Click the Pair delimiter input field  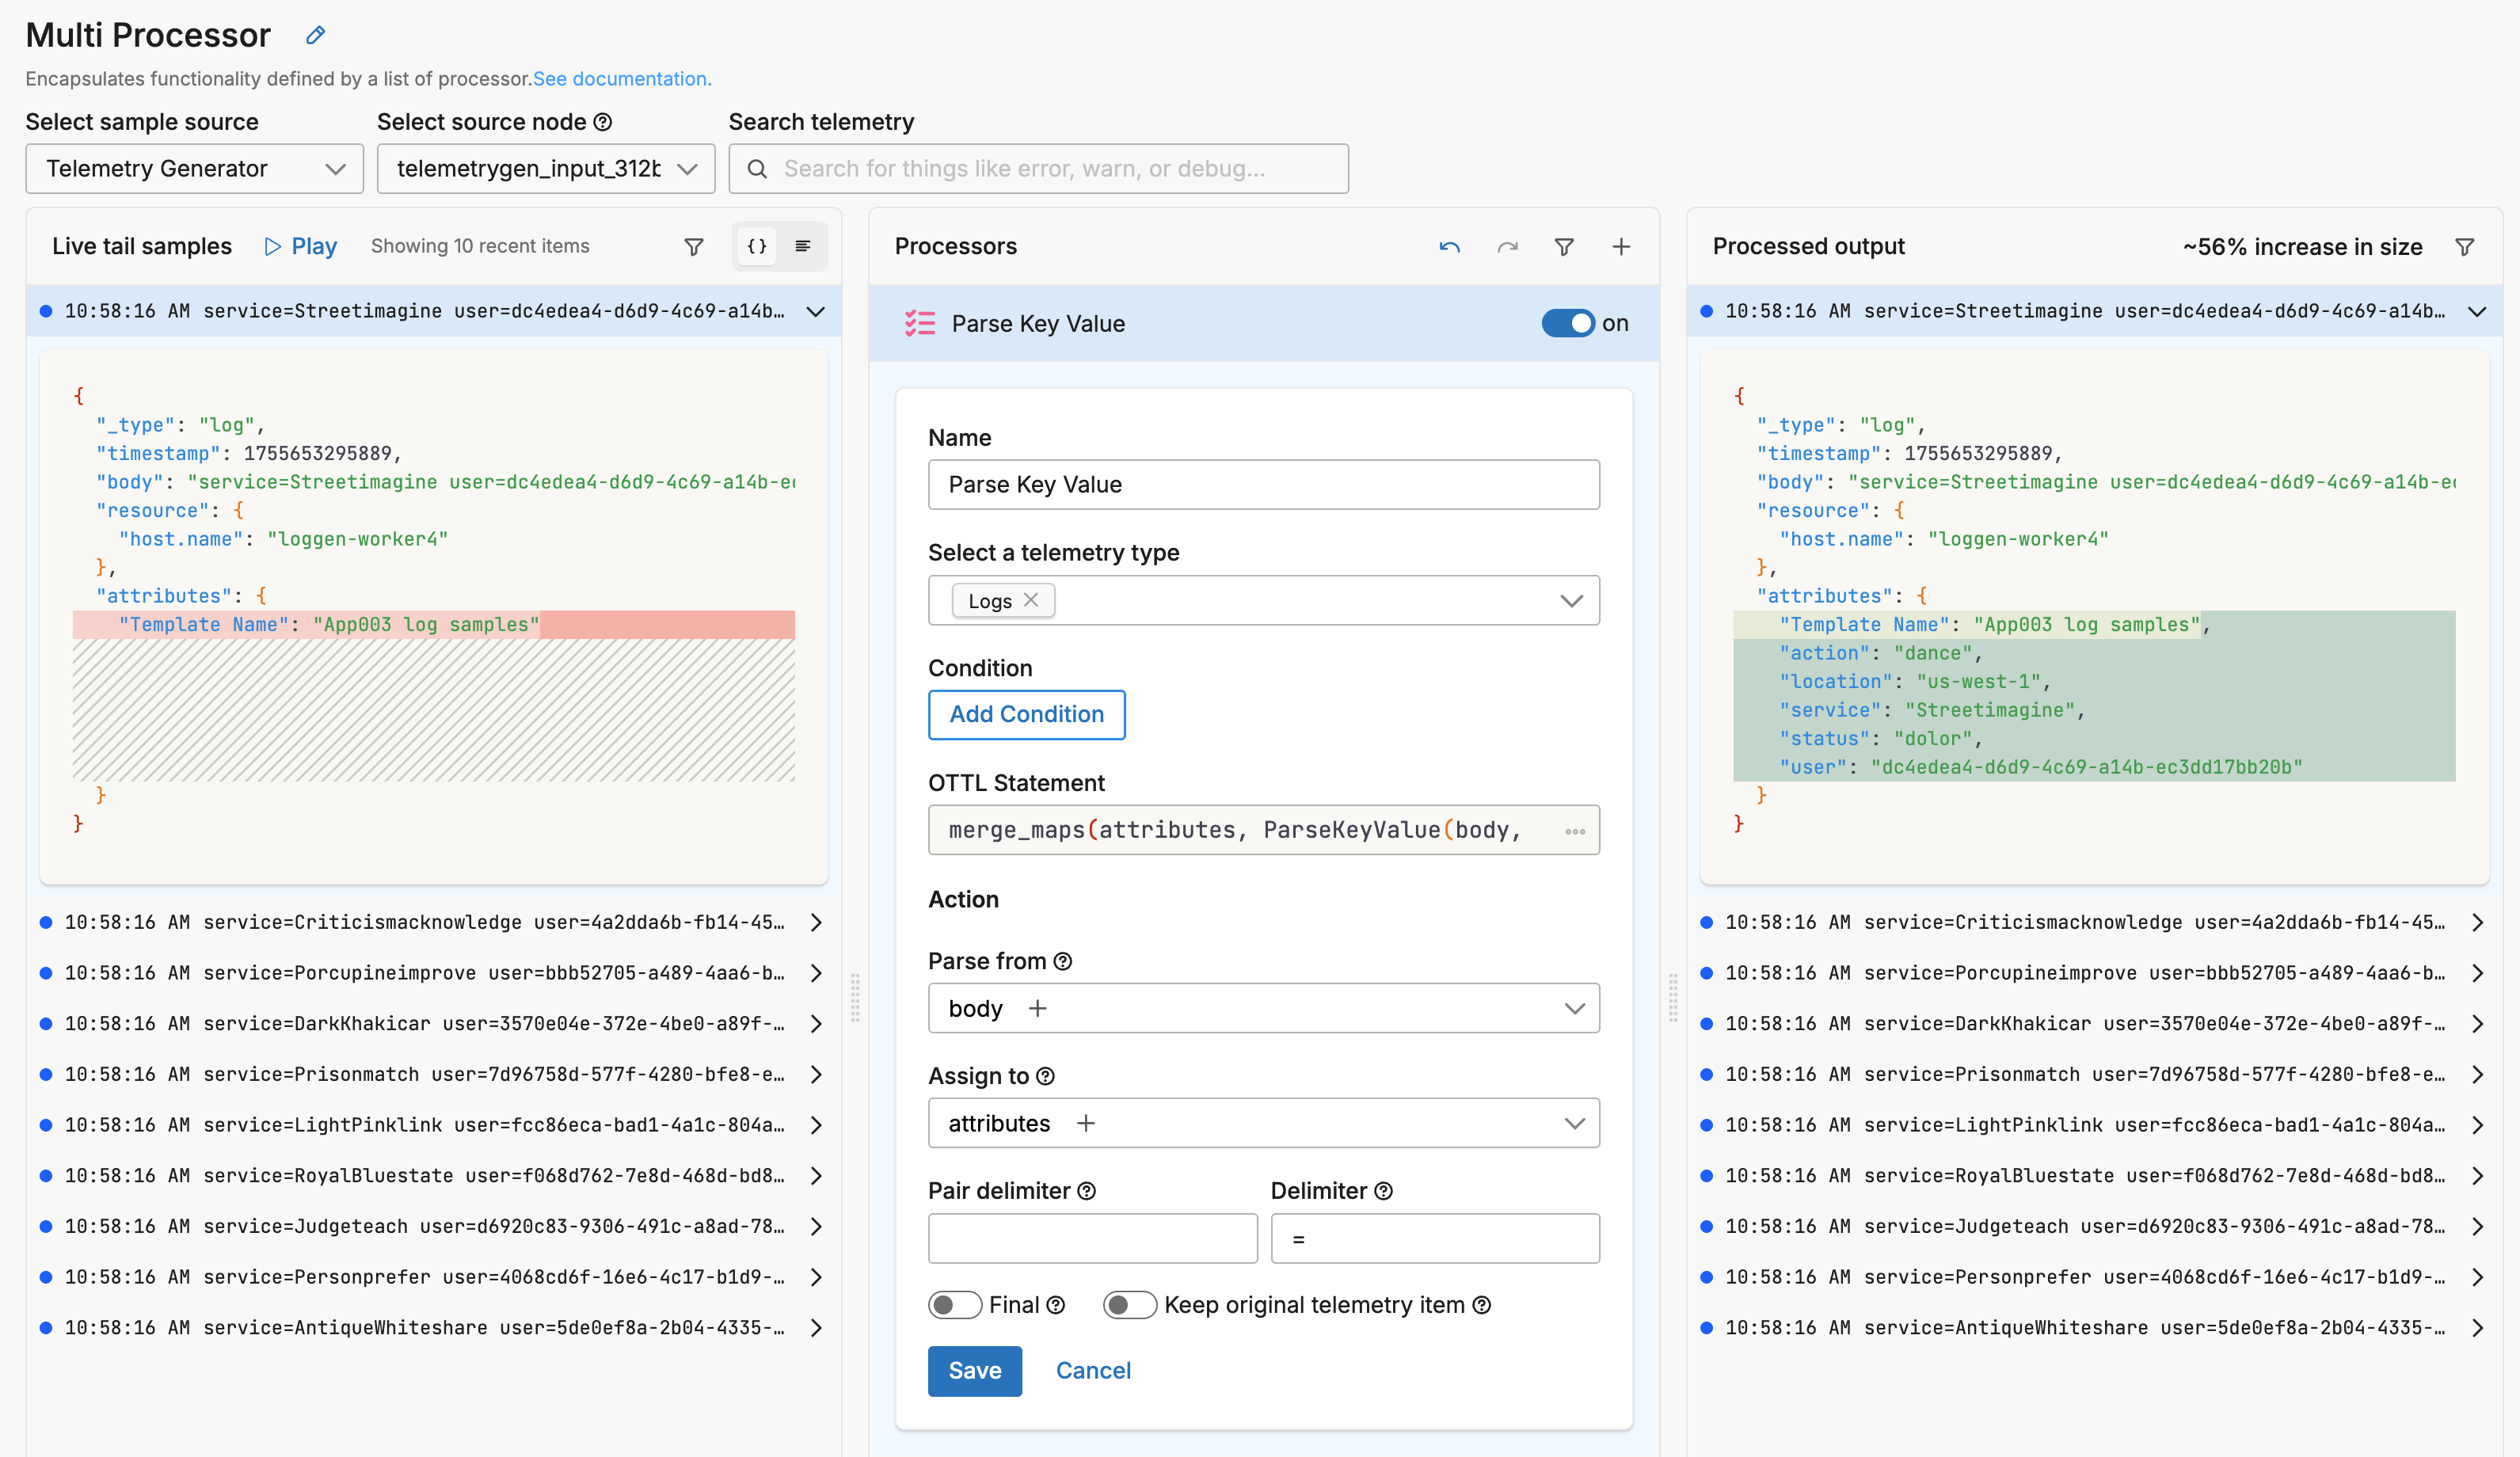tap(1092, 1238)
